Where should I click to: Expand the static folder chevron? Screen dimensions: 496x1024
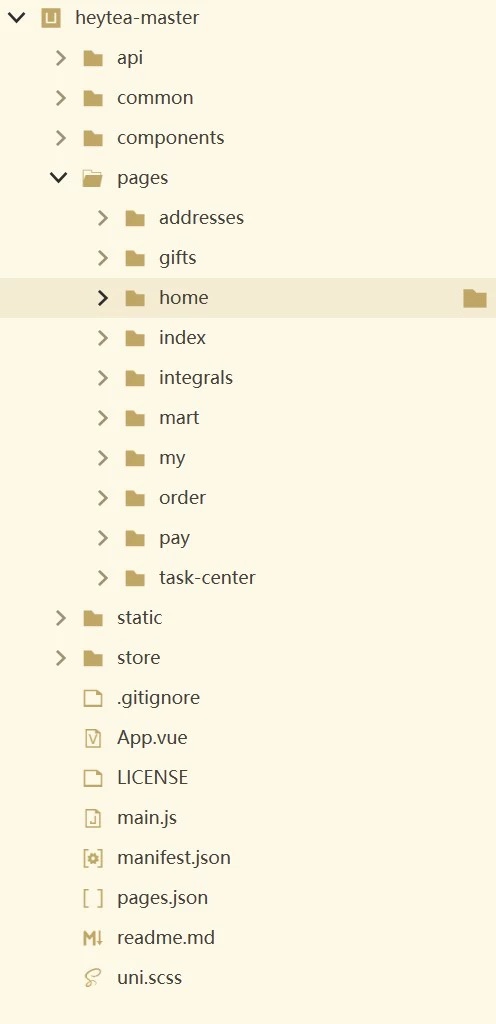(61, 618)
